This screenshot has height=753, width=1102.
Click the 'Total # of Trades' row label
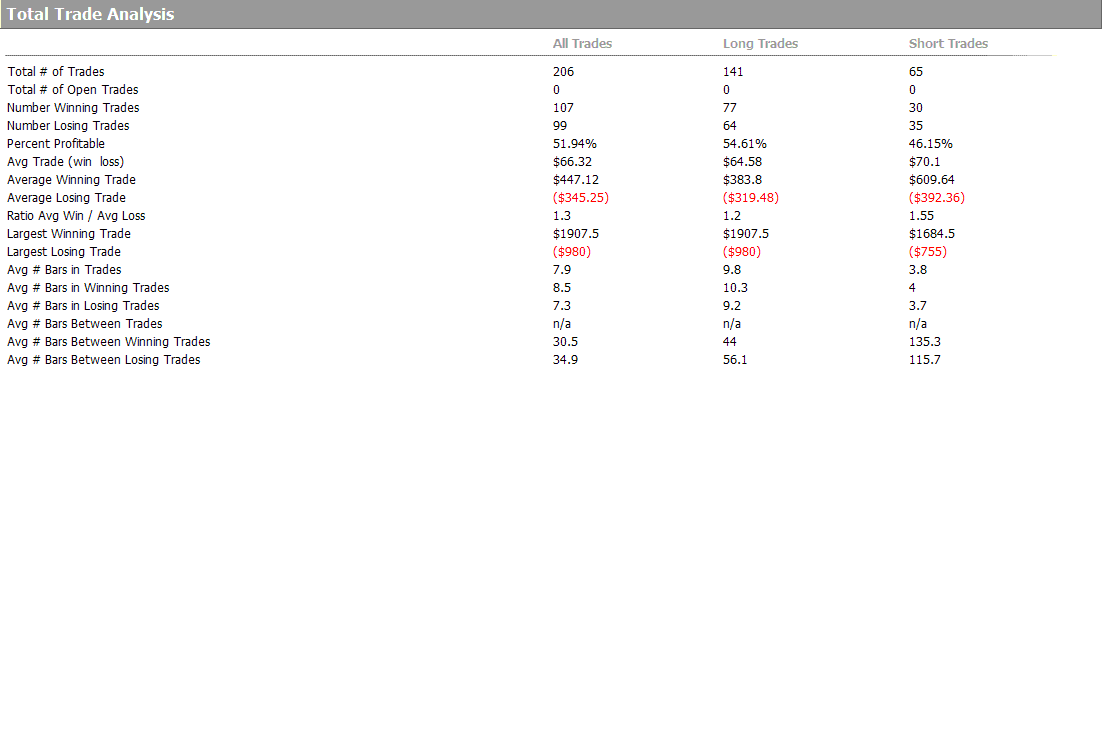click(56, 72)
